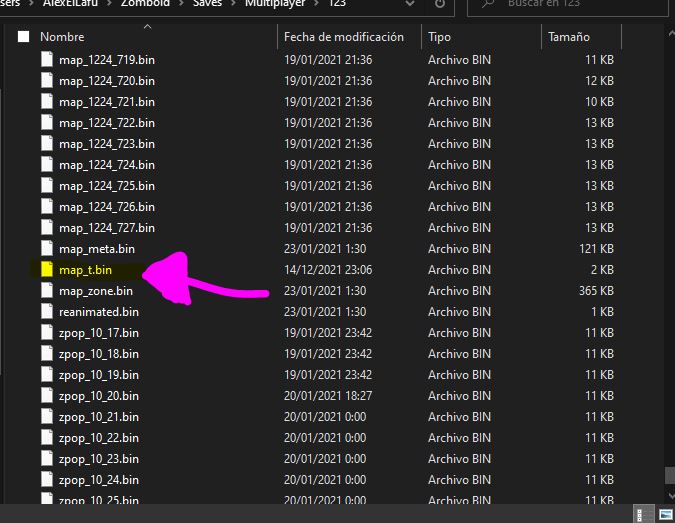Select the file icon of map_1224_722.bin
Screen dimensions: 675x523
(x=47, y=123)
